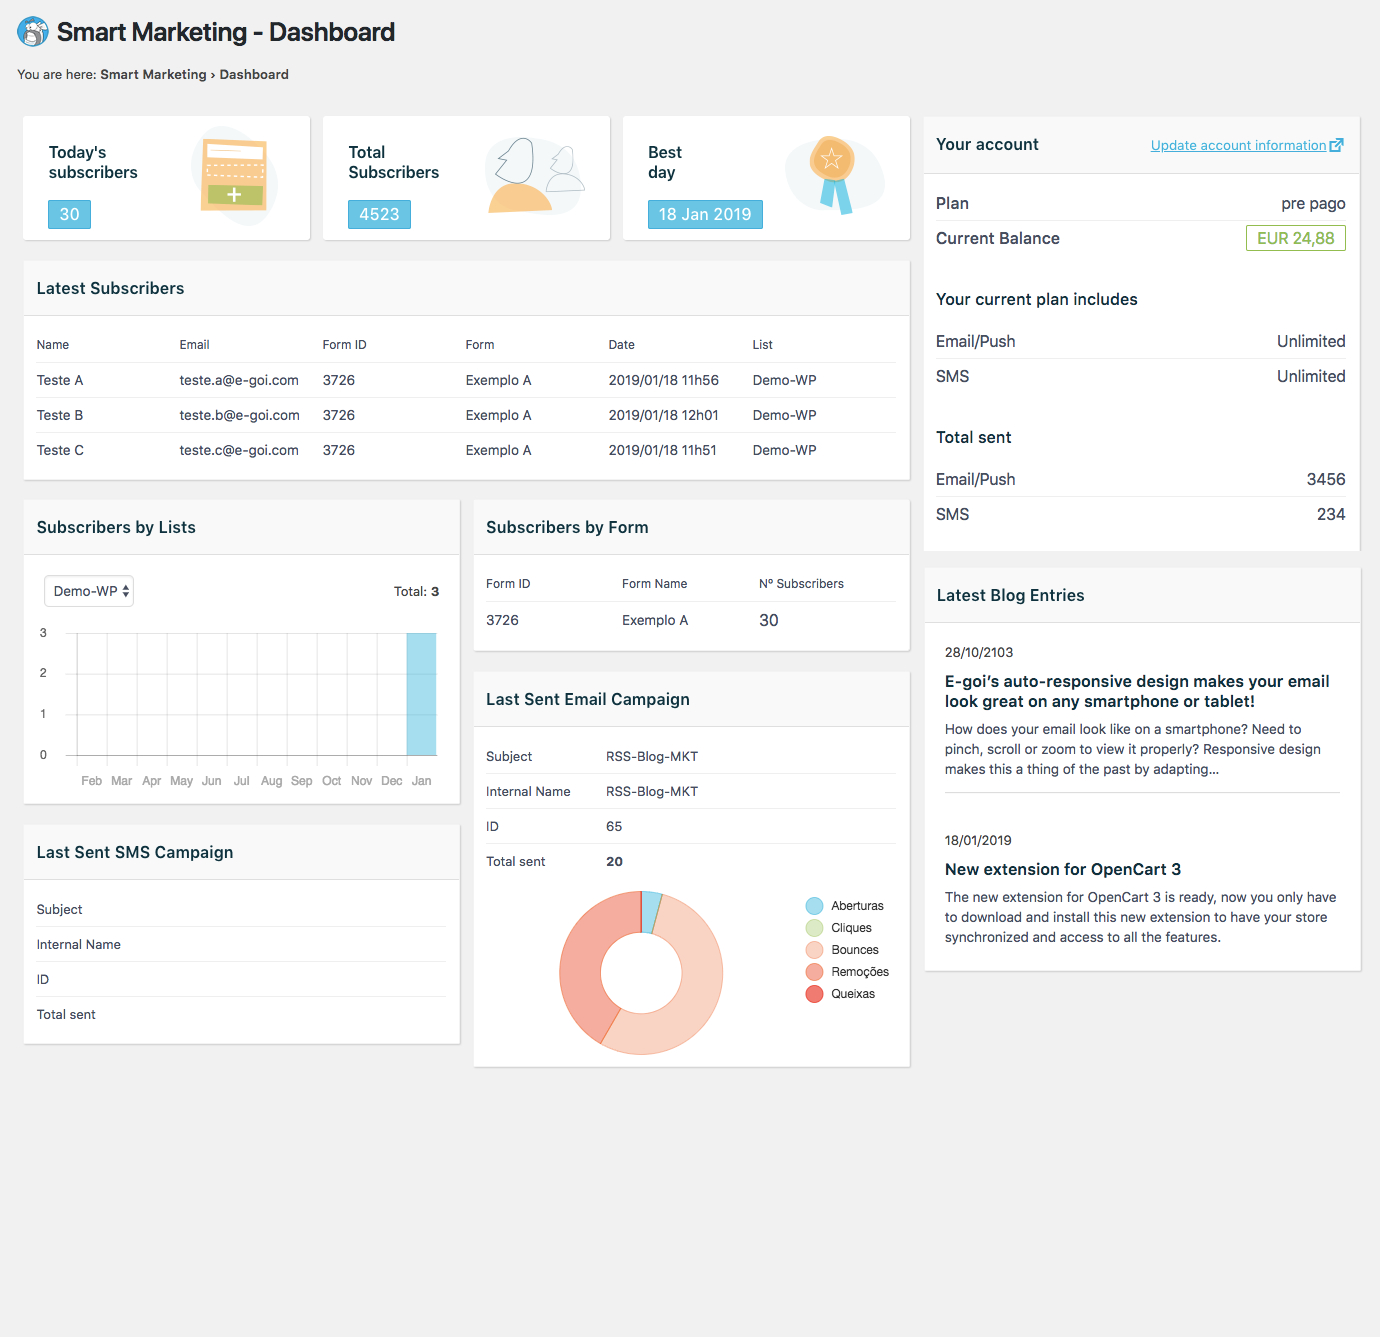Click the 28/10/2103 blog entry date

[x=979, y=652]
